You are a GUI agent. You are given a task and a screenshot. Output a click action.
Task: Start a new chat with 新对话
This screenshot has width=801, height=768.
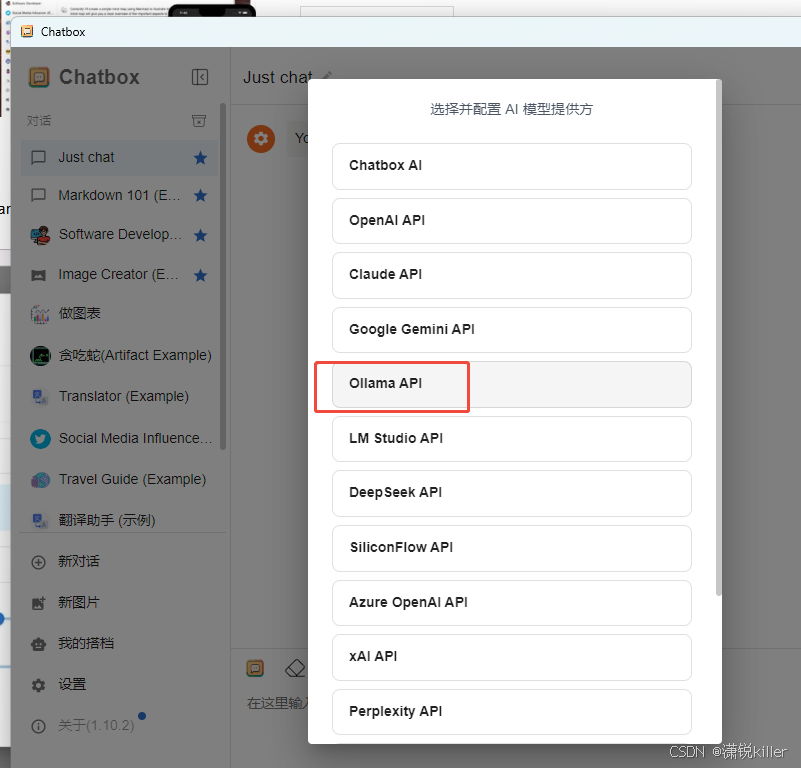coord(123,562)
